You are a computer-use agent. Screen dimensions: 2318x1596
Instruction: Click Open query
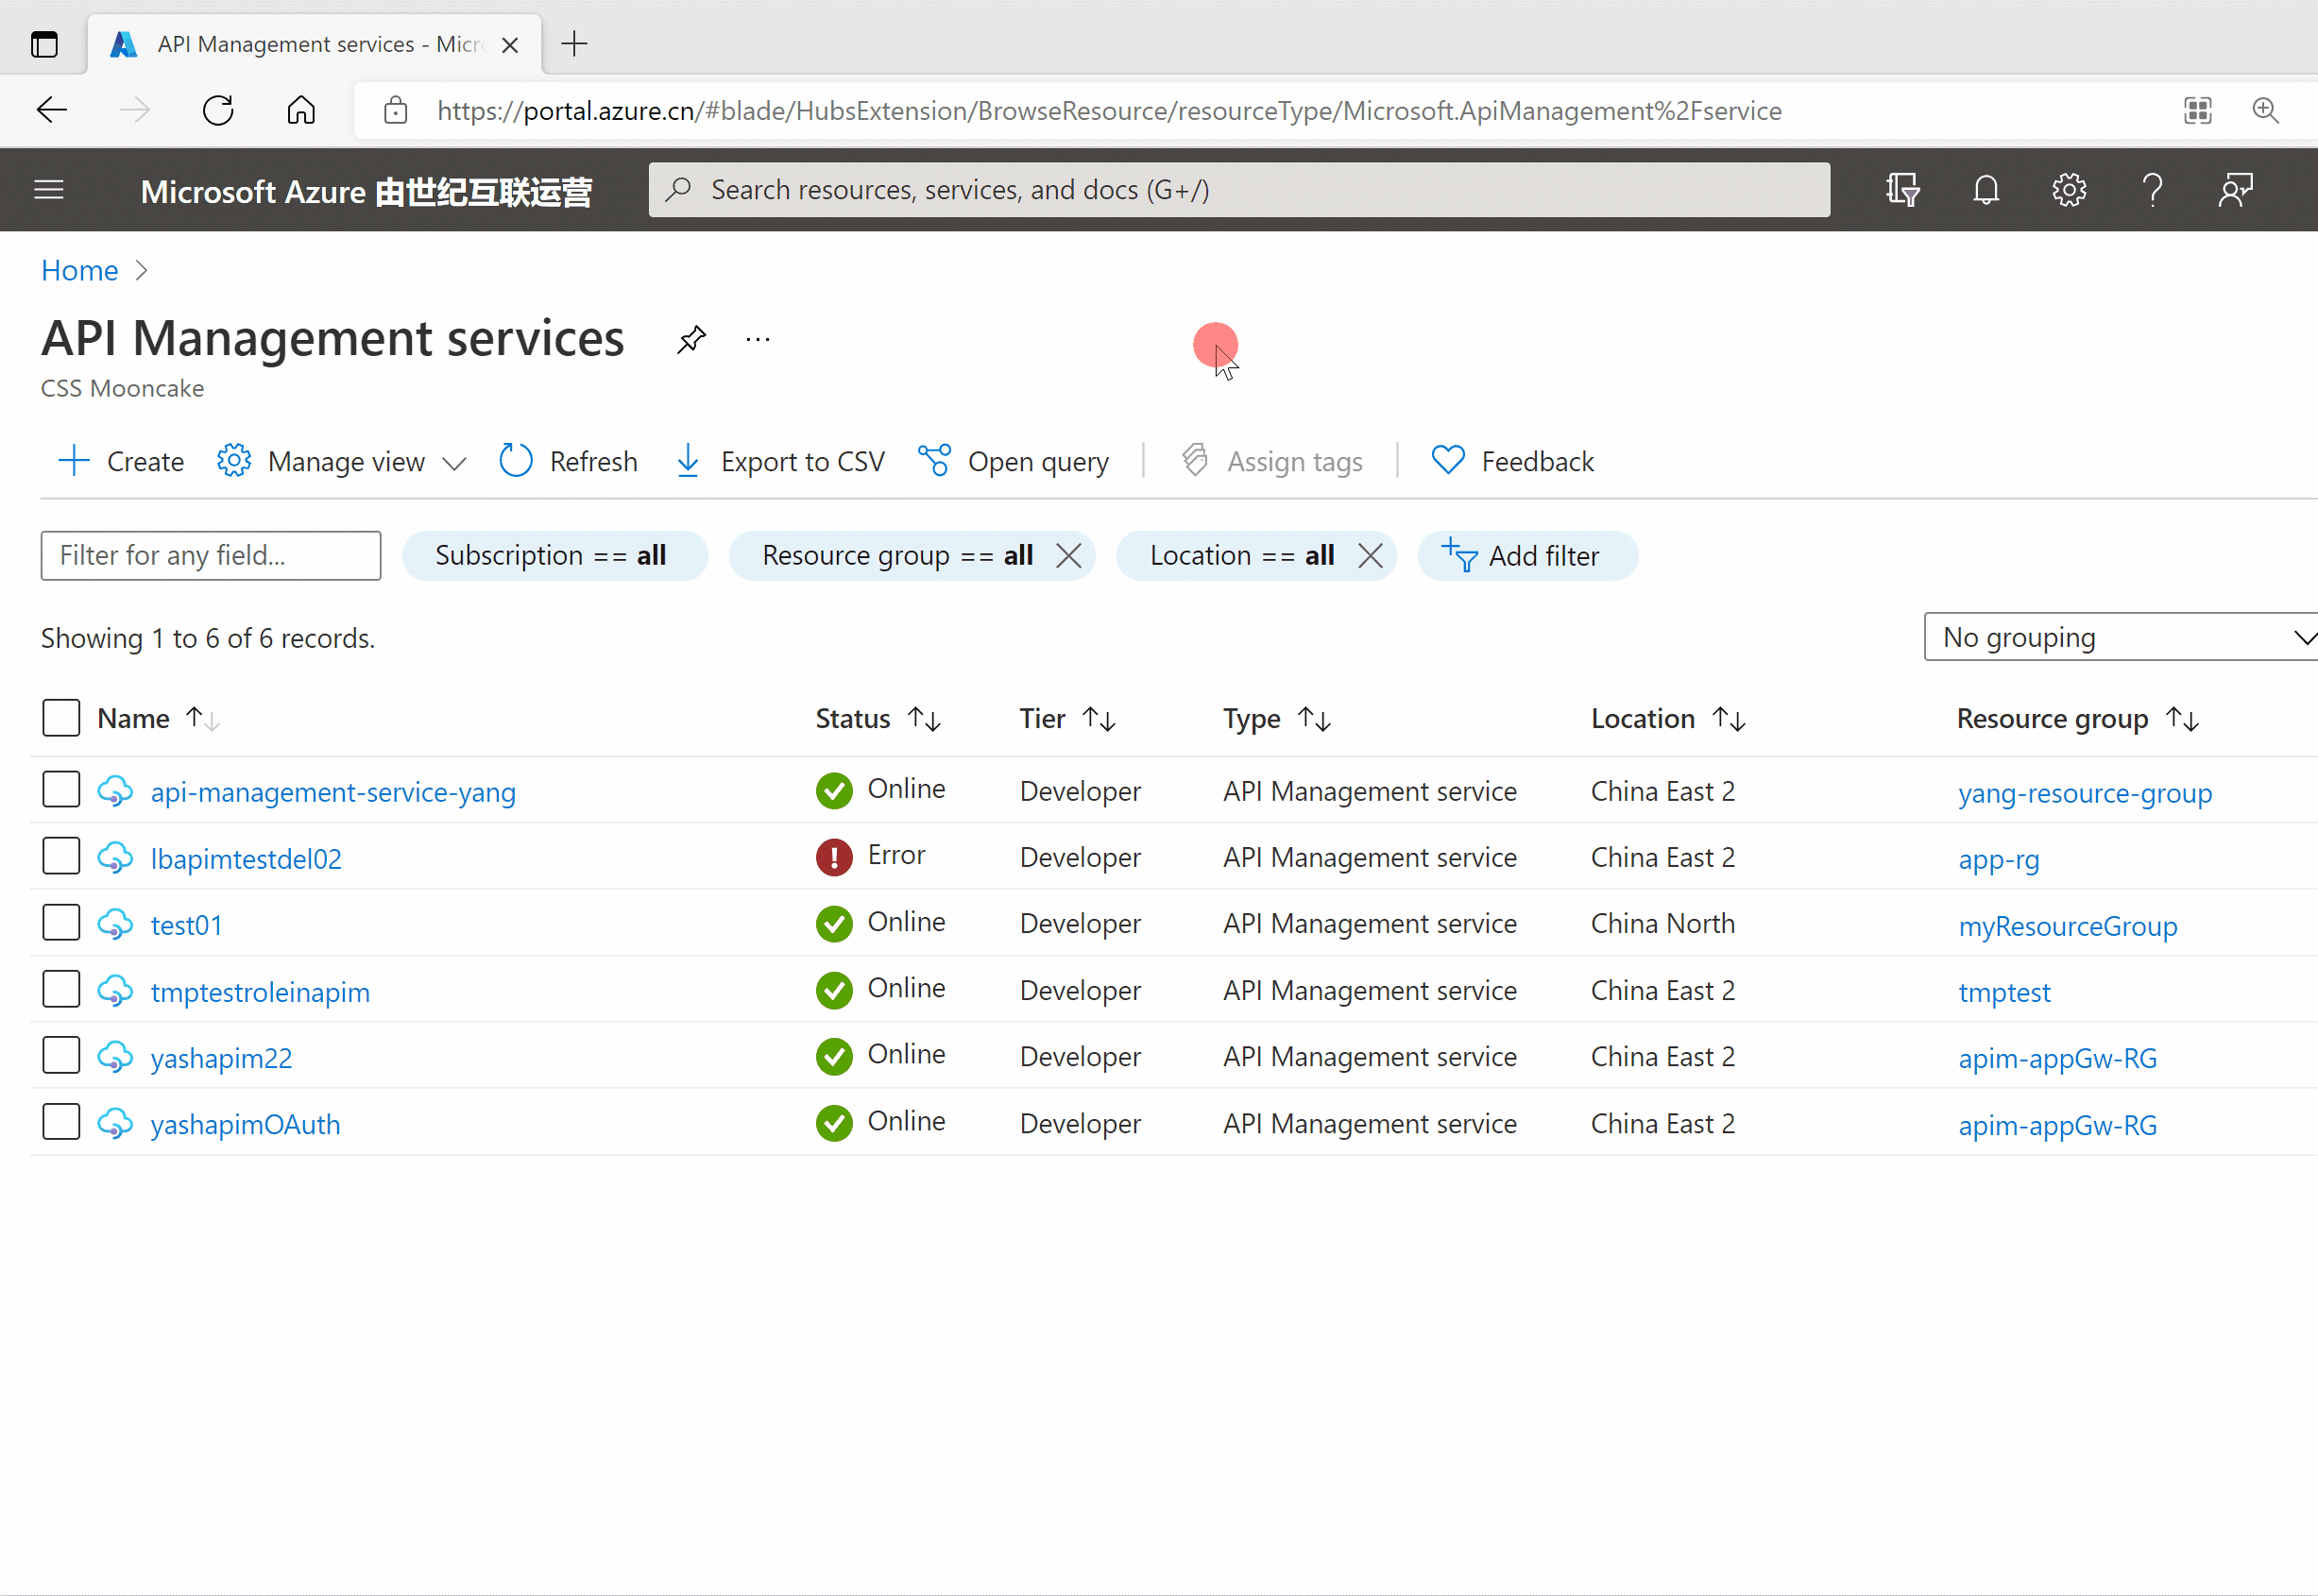point(1013,462)
